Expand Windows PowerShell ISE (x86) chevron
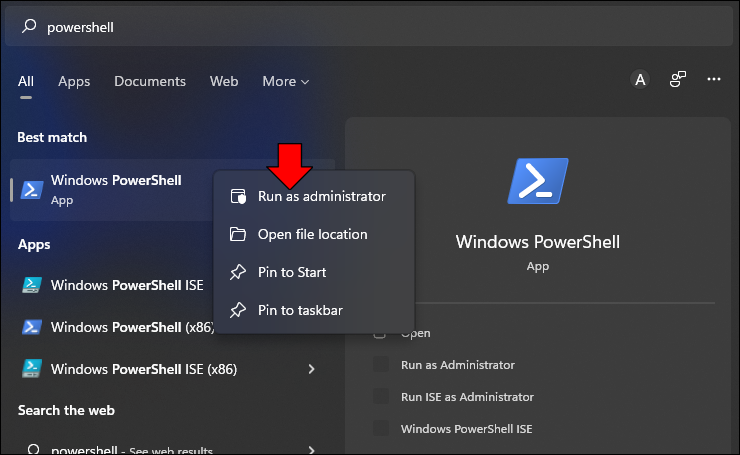The height and width of the screenshot is (455, 740). click(x=311, y=369)
